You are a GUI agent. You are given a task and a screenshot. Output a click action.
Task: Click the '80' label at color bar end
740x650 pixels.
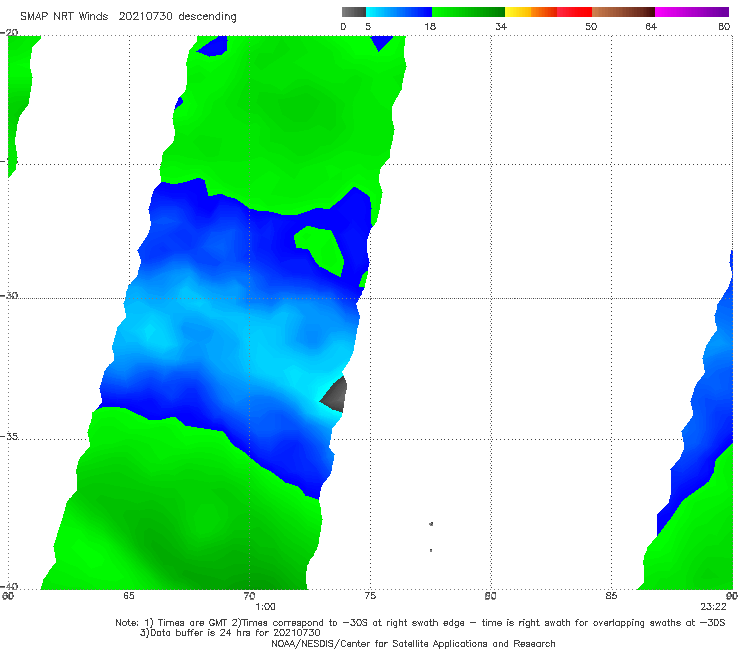point(724,26)
